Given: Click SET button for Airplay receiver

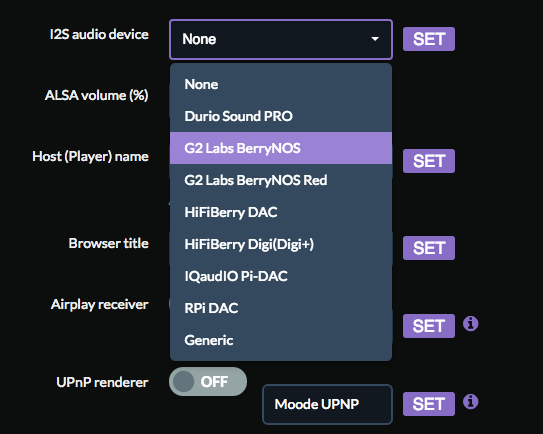Looking at the screenshot, I should point(429,326).
